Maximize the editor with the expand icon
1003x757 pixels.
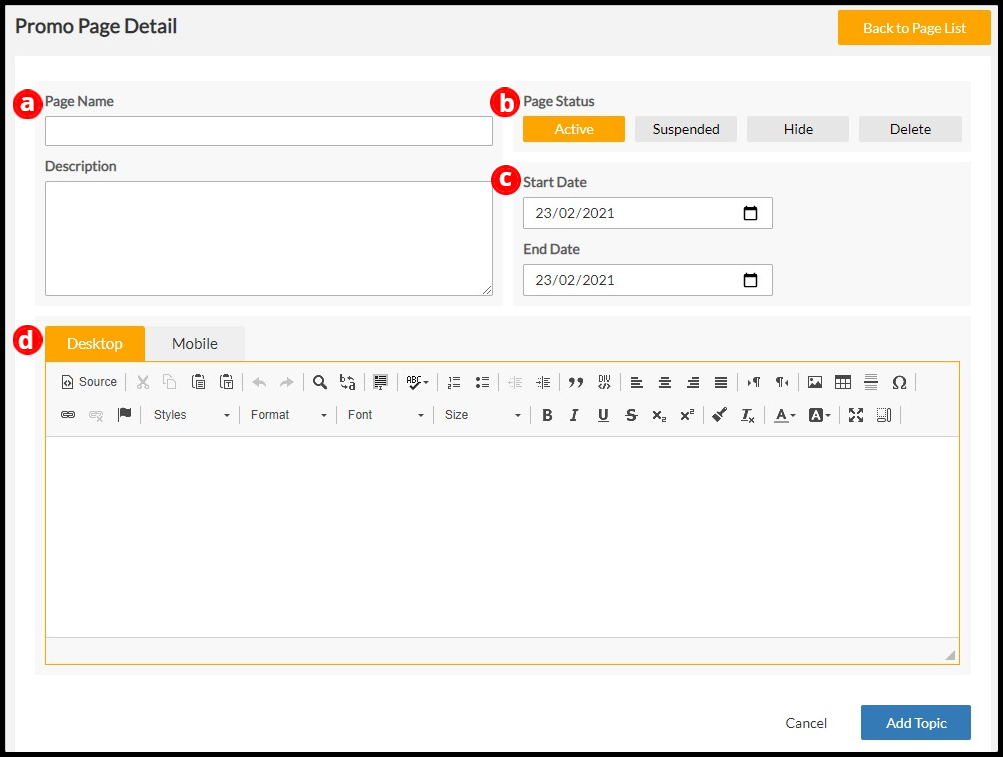[x=856, y=415]
